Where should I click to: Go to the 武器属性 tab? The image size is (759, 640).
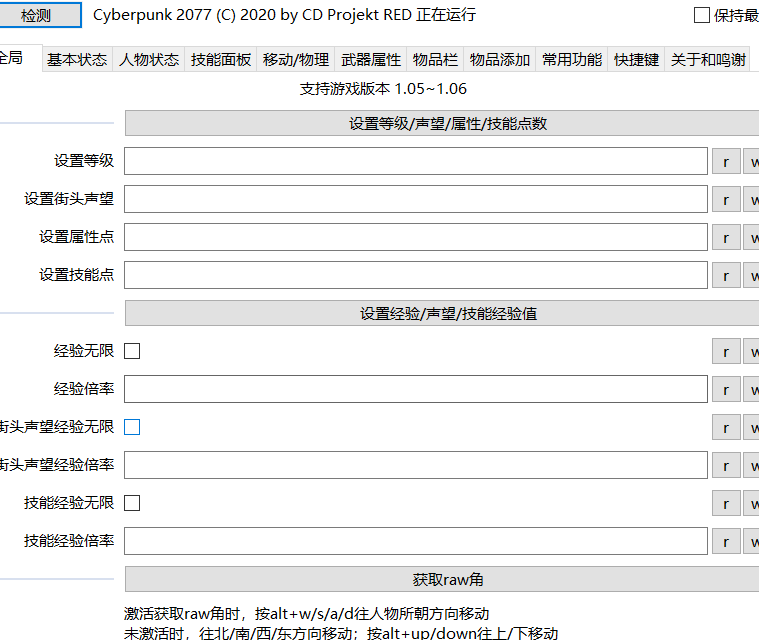371,60
